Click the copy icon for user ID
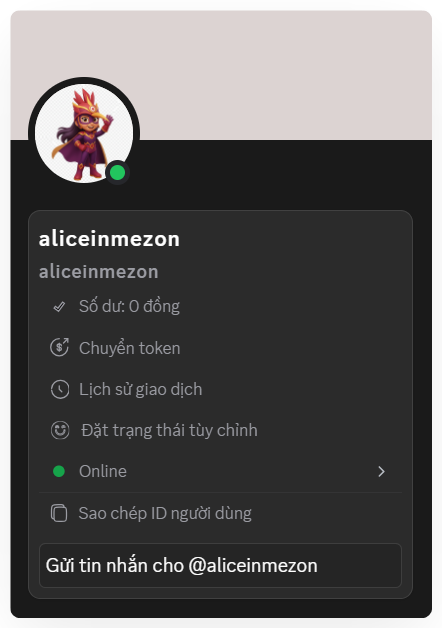This screenshot has height=628, width=442. [59, 513]
